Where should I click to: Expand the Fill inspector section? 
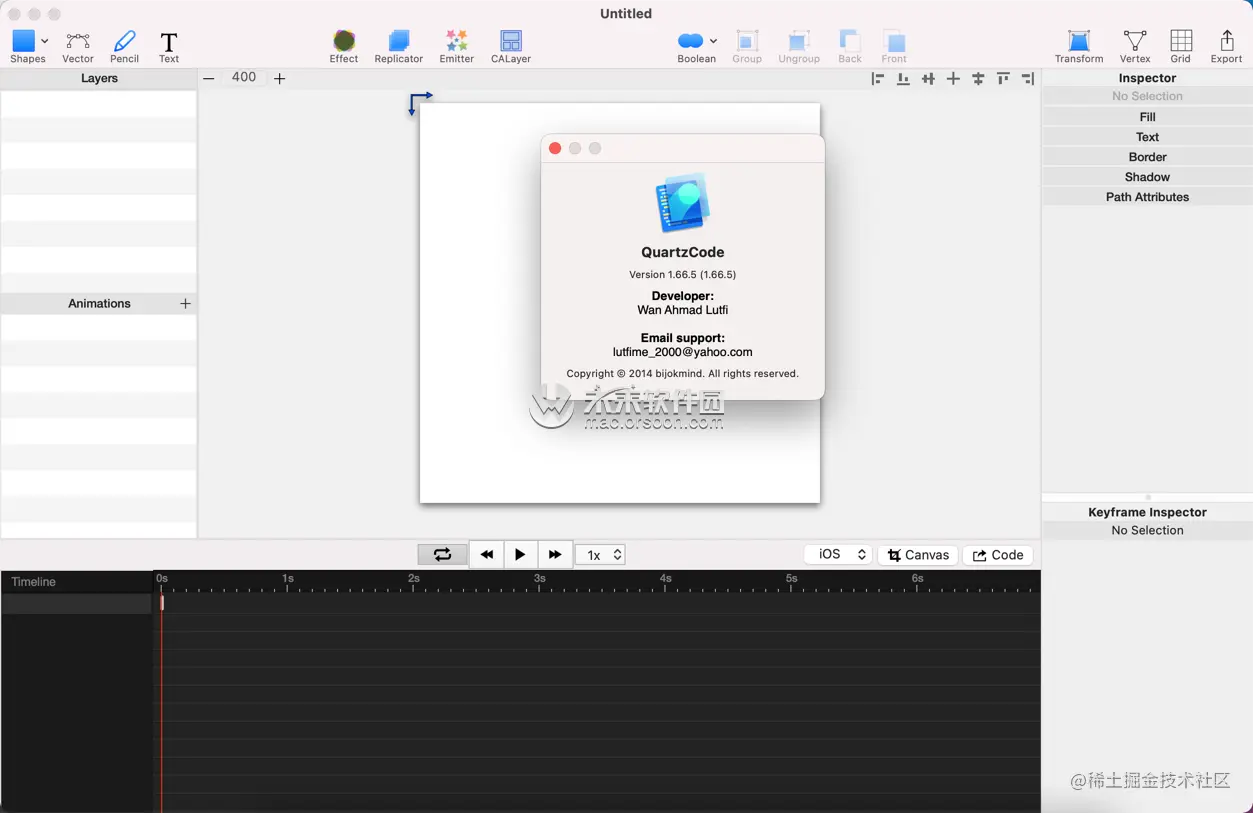[1147, 117]
